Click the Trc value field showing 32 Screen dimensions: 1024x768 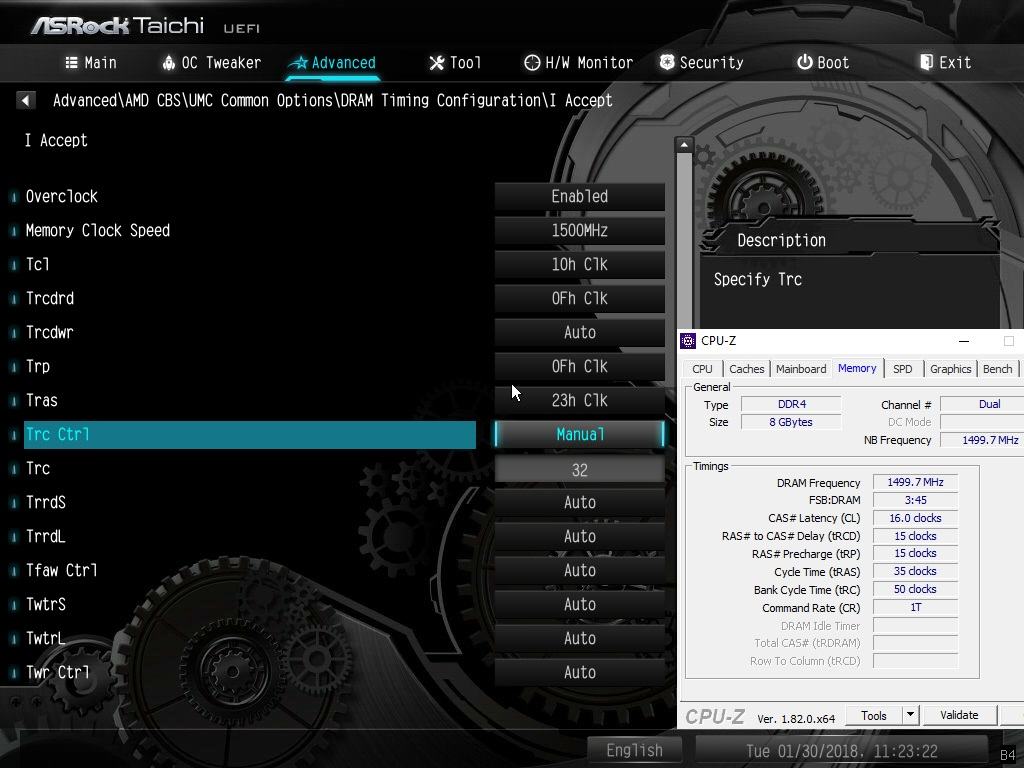coord(580,469)
